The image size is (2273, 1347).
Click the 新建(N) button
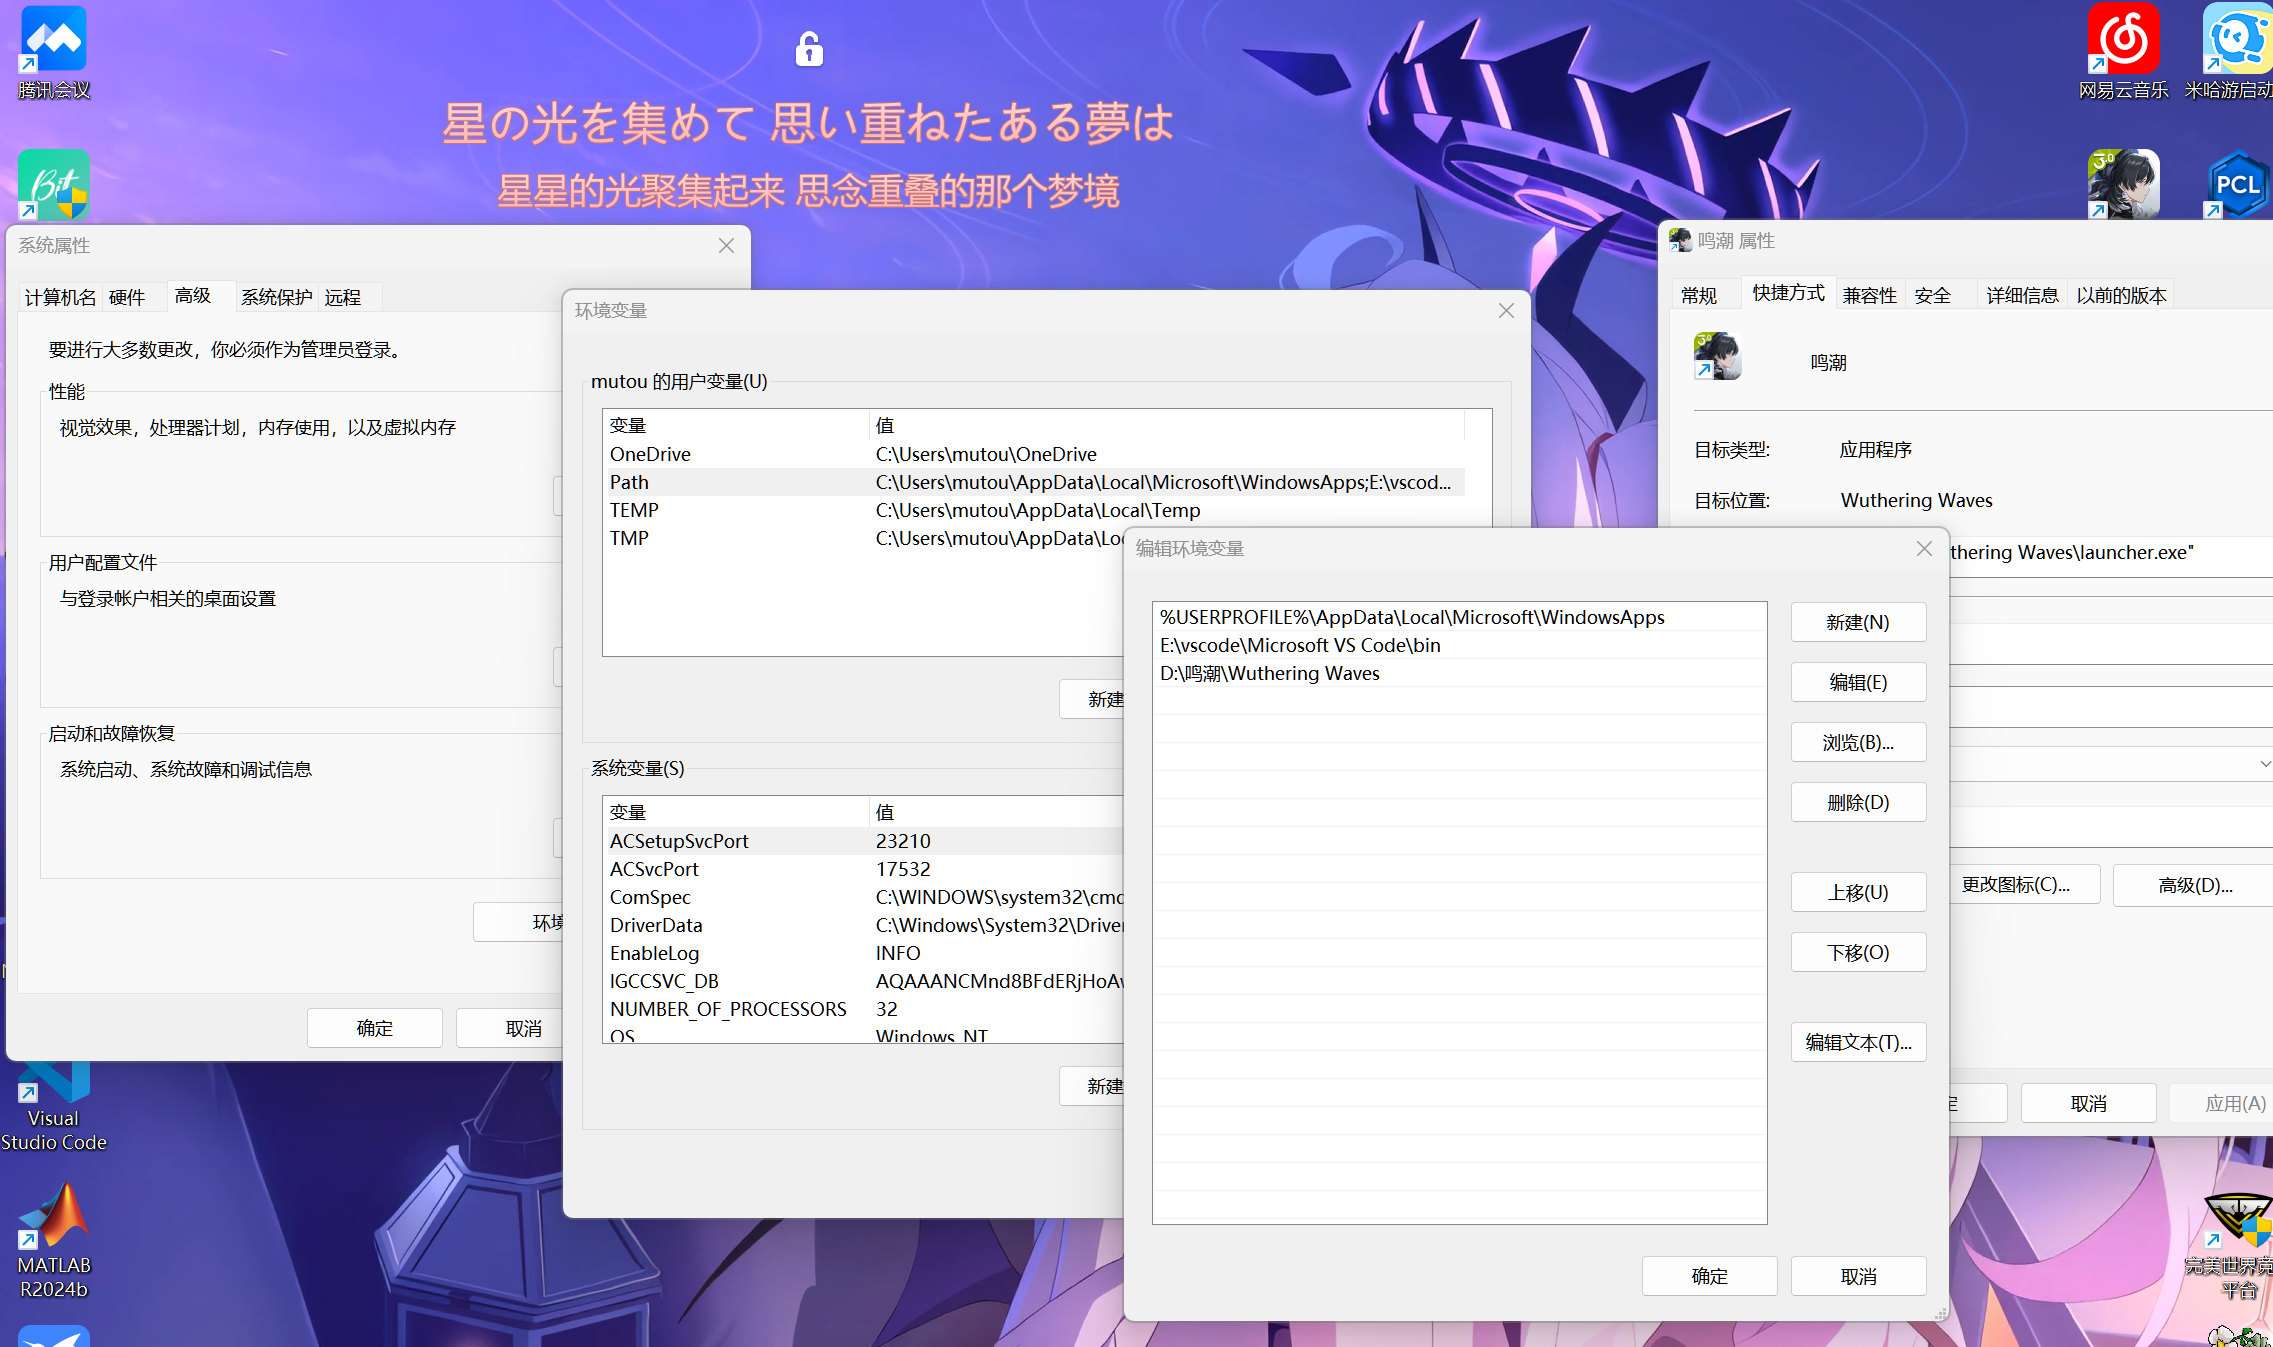(x=1857, y=622)
